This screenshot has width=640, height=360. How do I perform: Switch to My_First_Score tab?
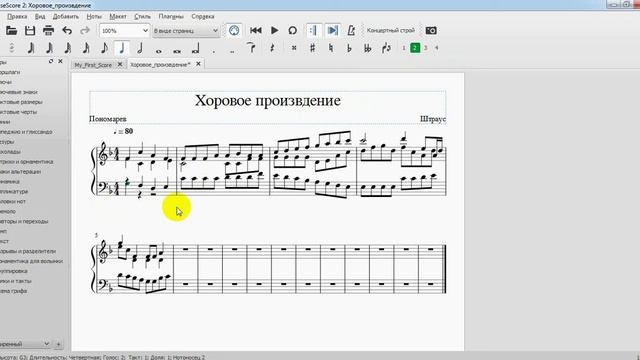[93, 64]
